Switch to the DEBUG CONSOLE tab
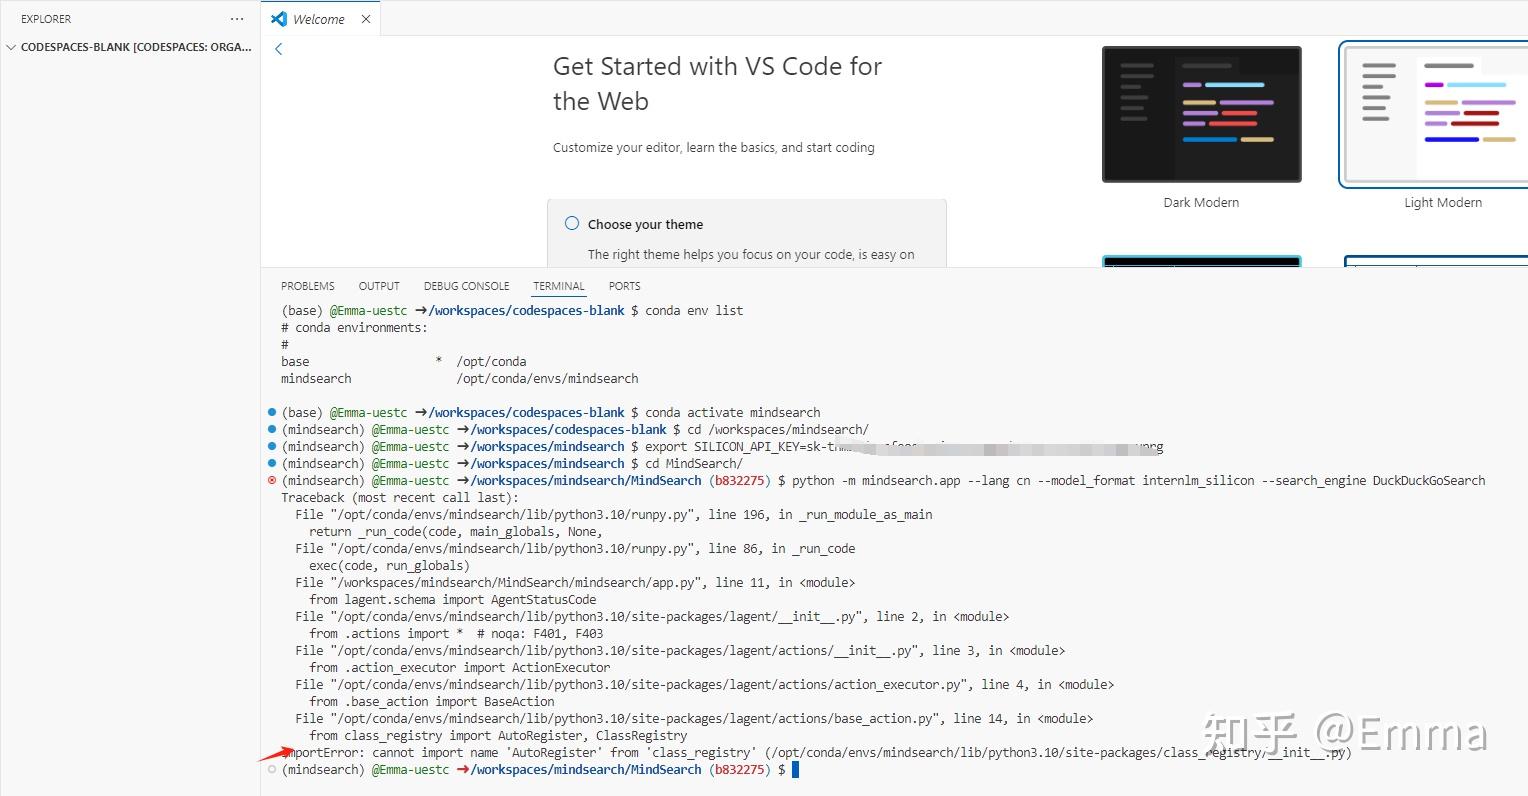 pos(466,286)
